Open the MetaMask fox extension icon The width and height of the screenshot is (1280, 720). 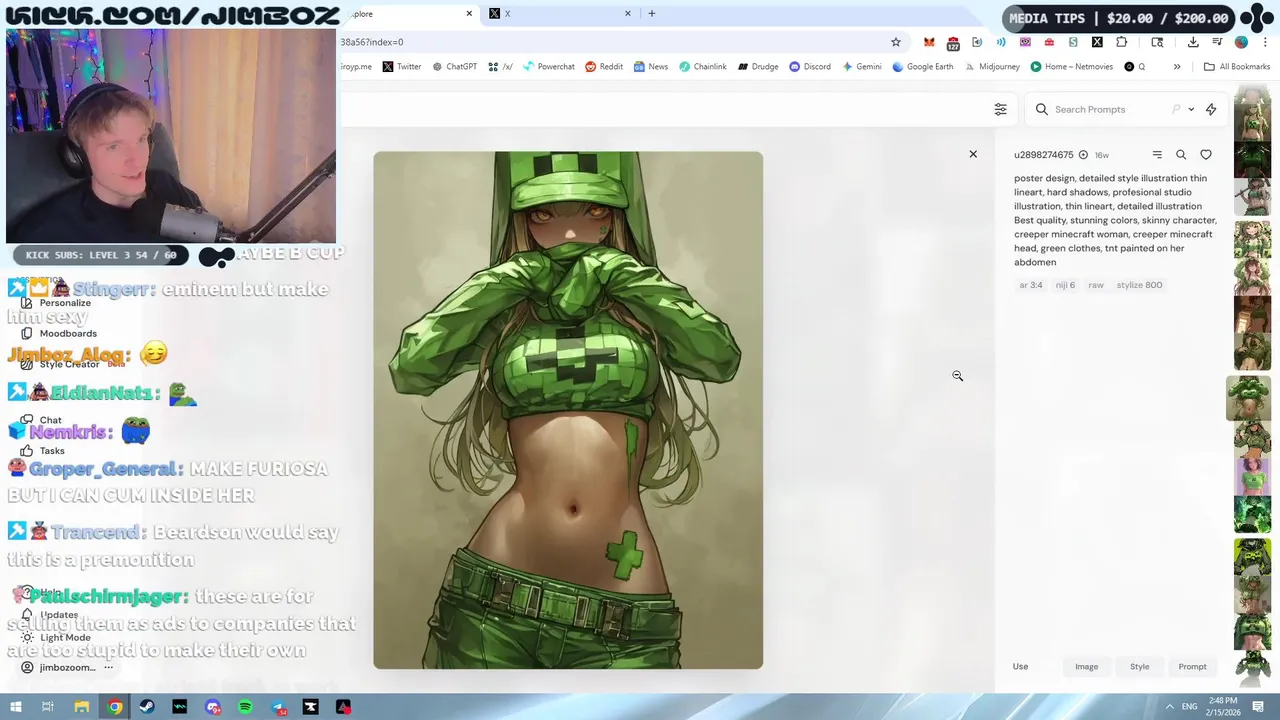pyautogui.click(x=929, y=42)
